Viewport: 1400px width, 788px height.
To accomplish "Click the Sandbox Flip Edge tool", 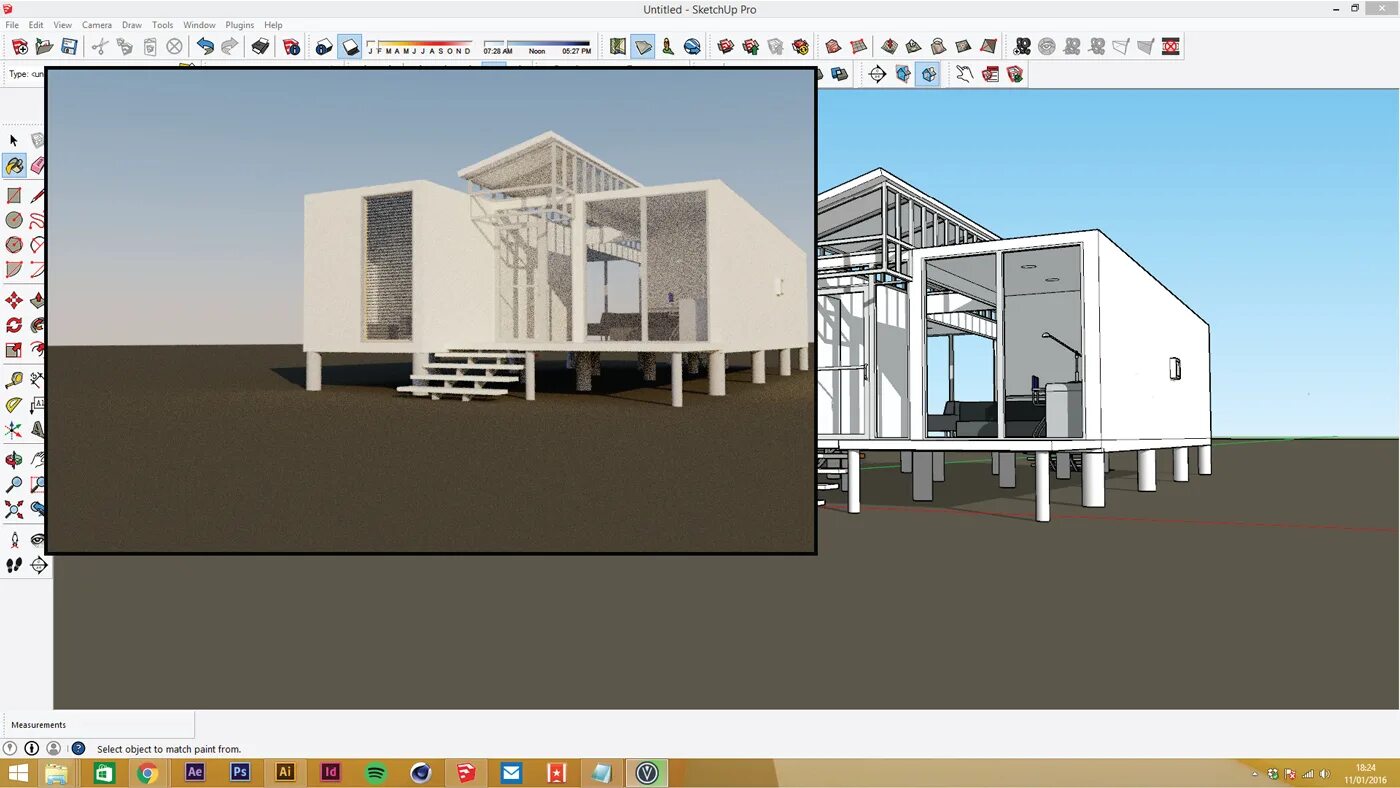I will (x=988, y=46).
